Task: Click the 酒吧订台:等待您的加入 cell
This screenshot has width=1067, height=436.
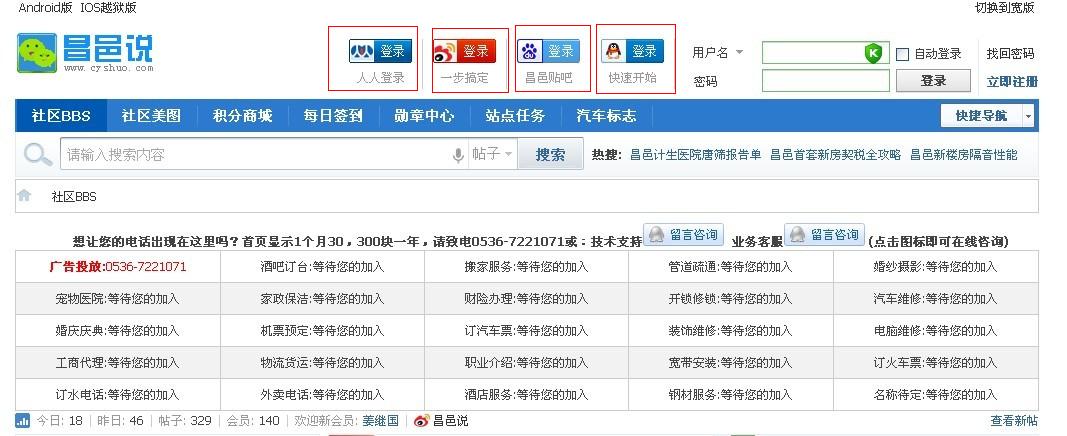Action: (x=323, y=267)
